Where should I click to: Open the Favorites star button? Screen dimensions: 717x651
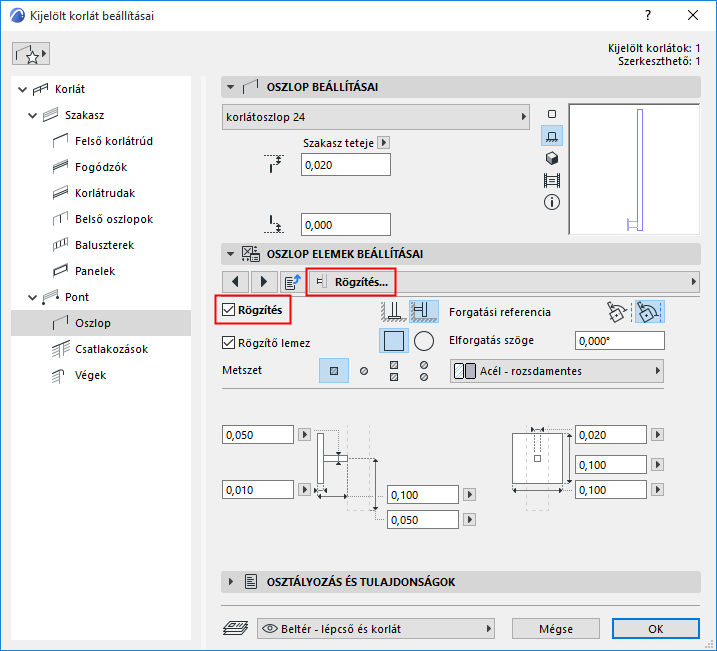[x=31, y=54]
